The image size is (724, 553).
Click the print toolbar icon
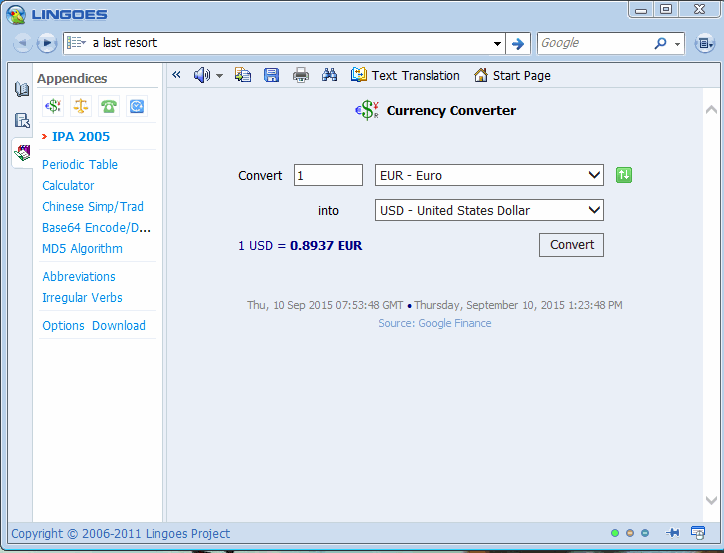coord(301,75)
